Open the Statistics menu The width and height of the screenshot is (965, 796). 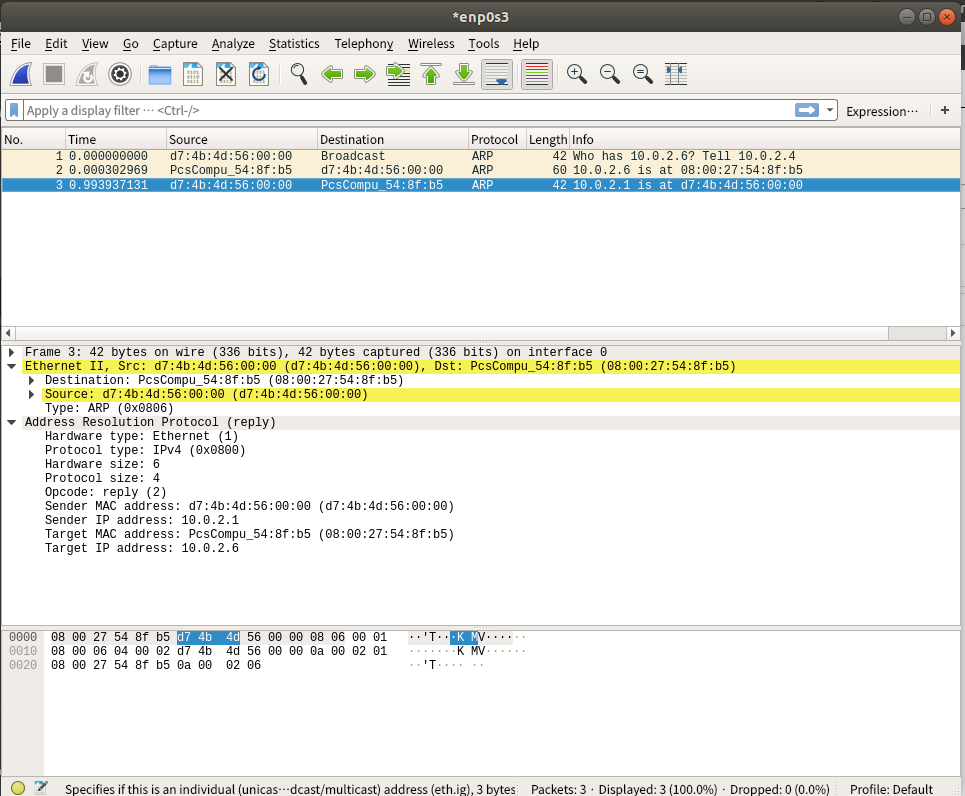[294, 44]
